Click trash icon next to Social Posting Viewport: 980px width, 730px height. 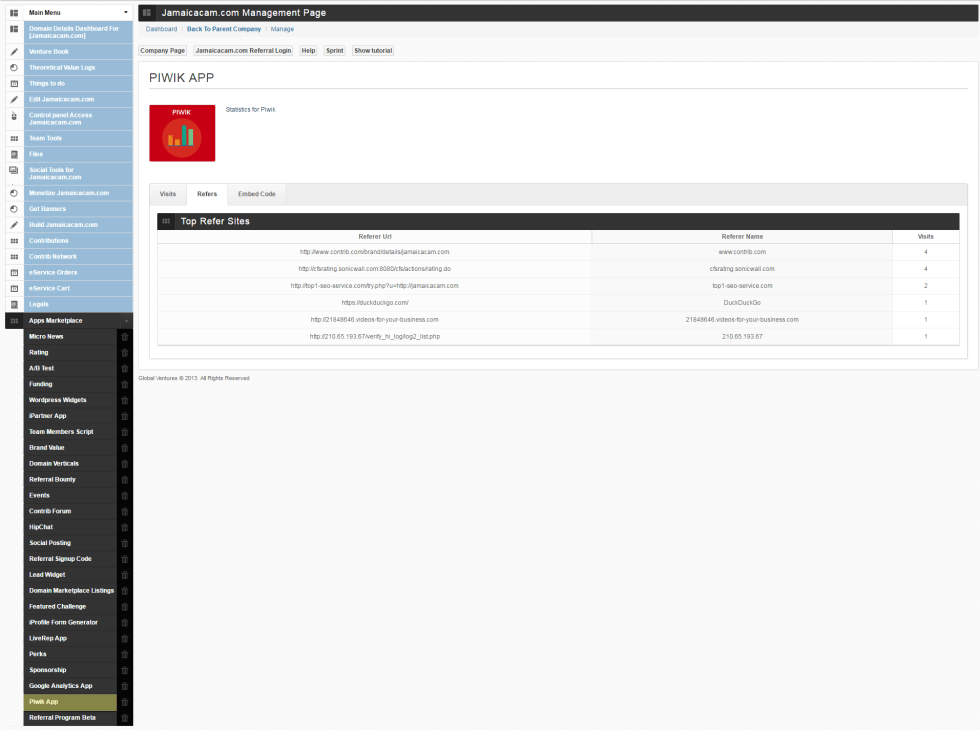pos(125,543)
